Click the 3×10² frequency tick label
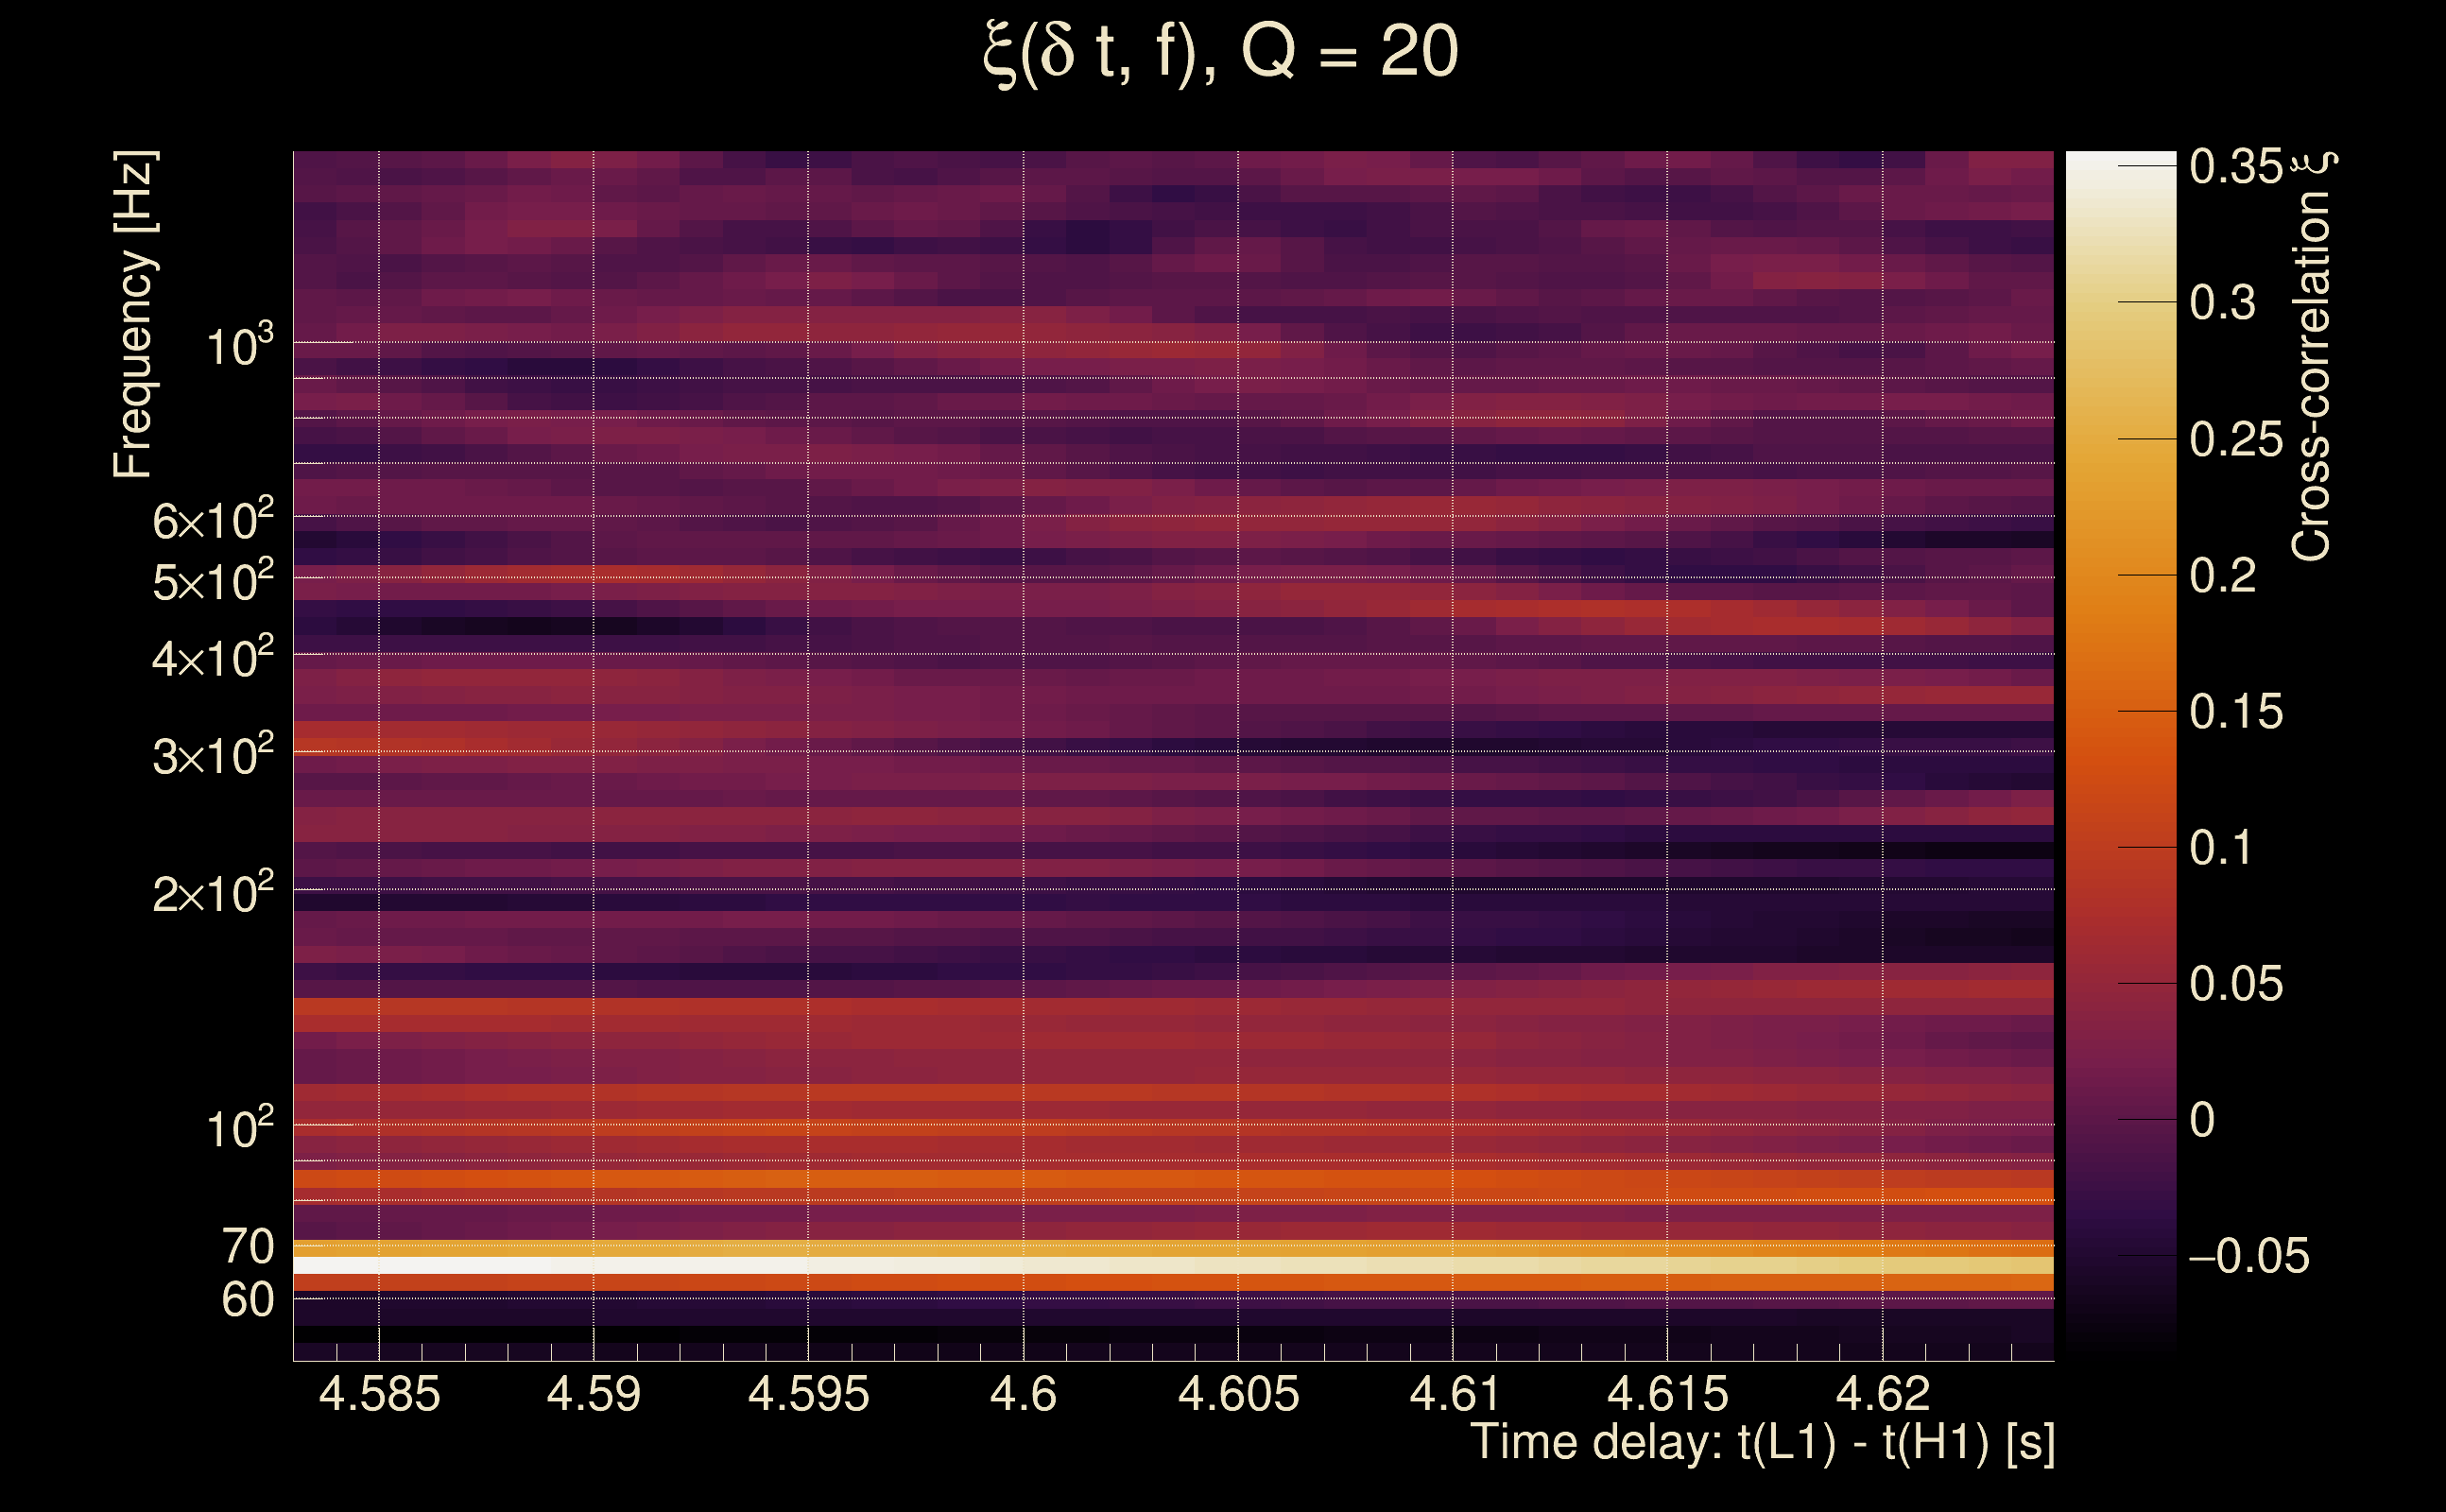The height and width of the screenshot is (1512, 2446). pyautogui.click(x=212, y=755)
